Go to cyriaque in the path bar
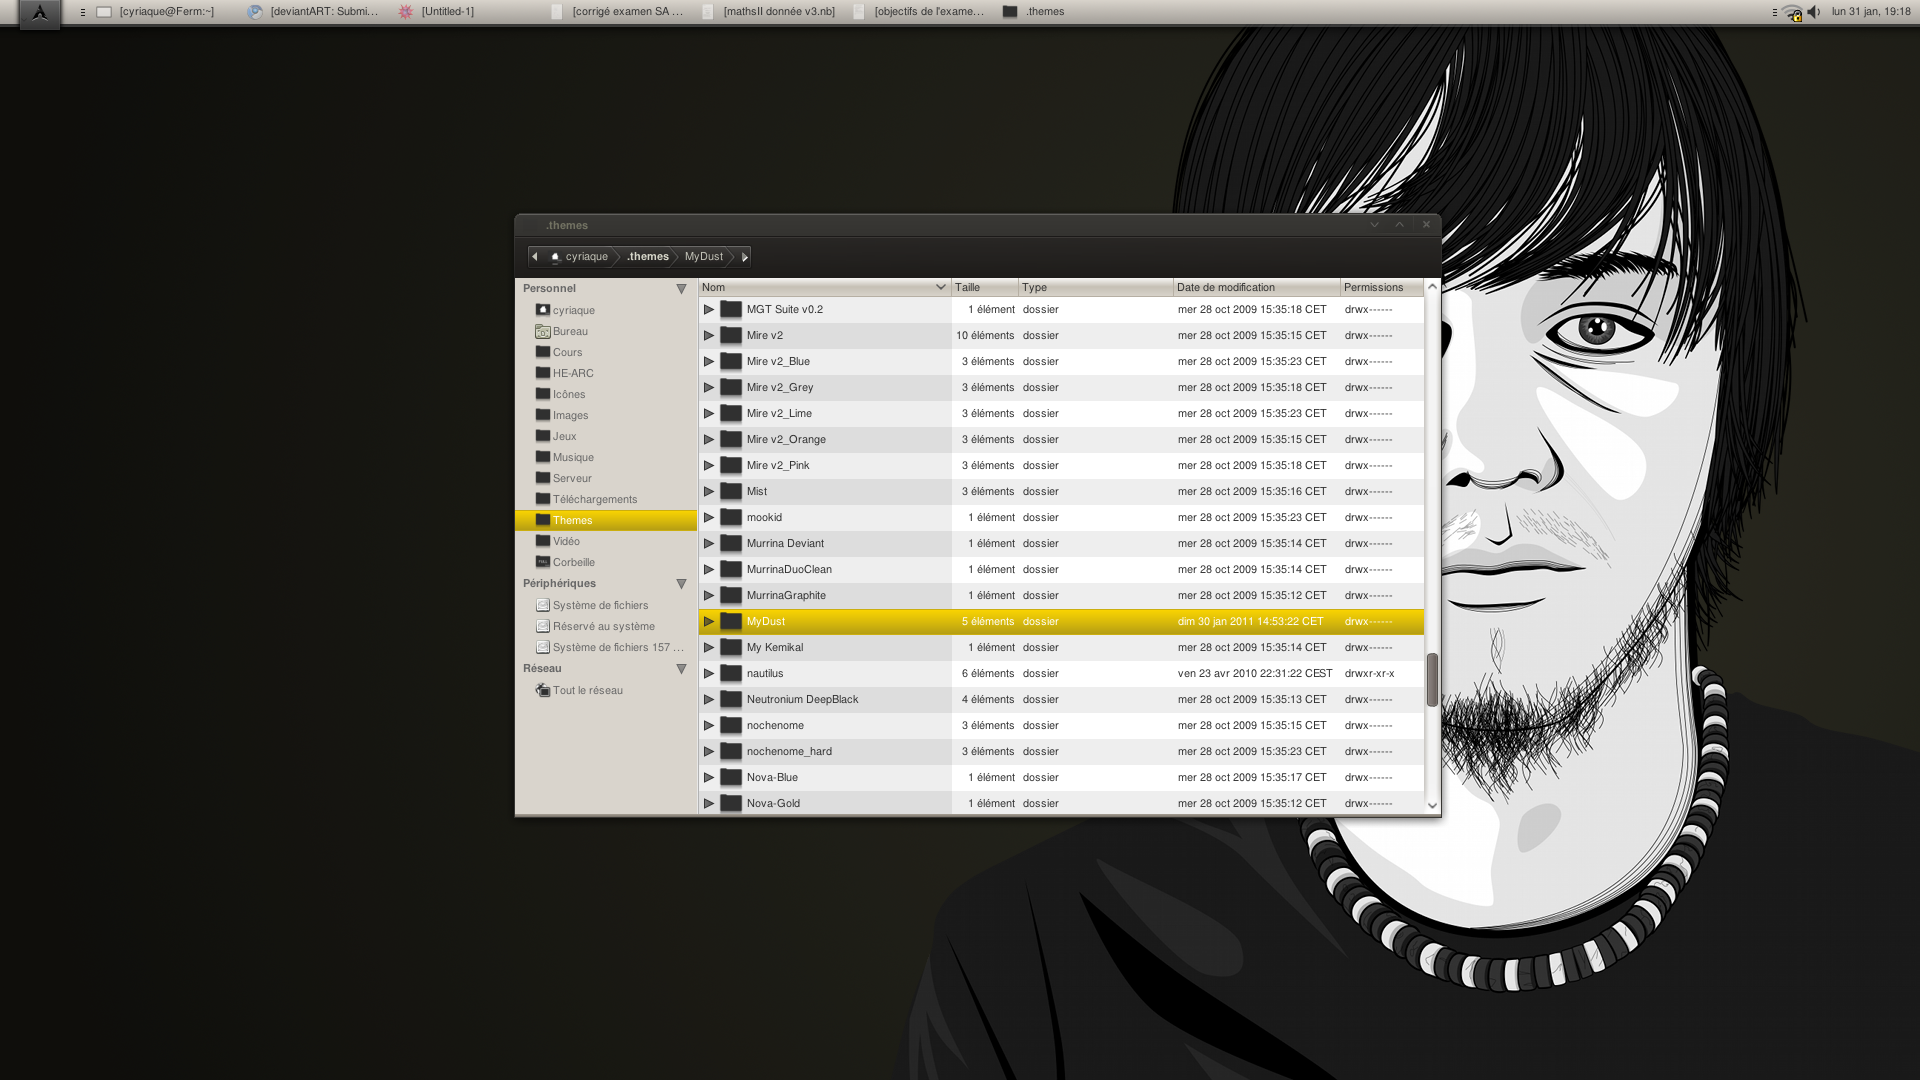This screenshot has width=1920, height=1080. click(580, 257)
